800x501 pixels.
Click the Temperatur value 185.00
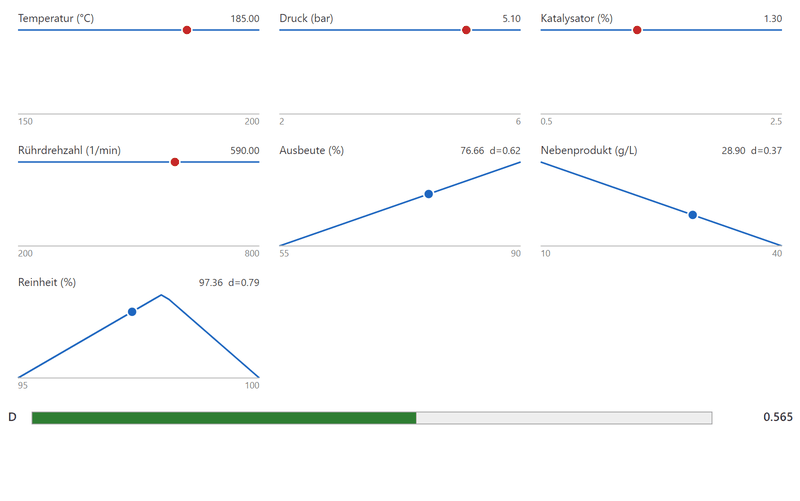coord(245,18)
